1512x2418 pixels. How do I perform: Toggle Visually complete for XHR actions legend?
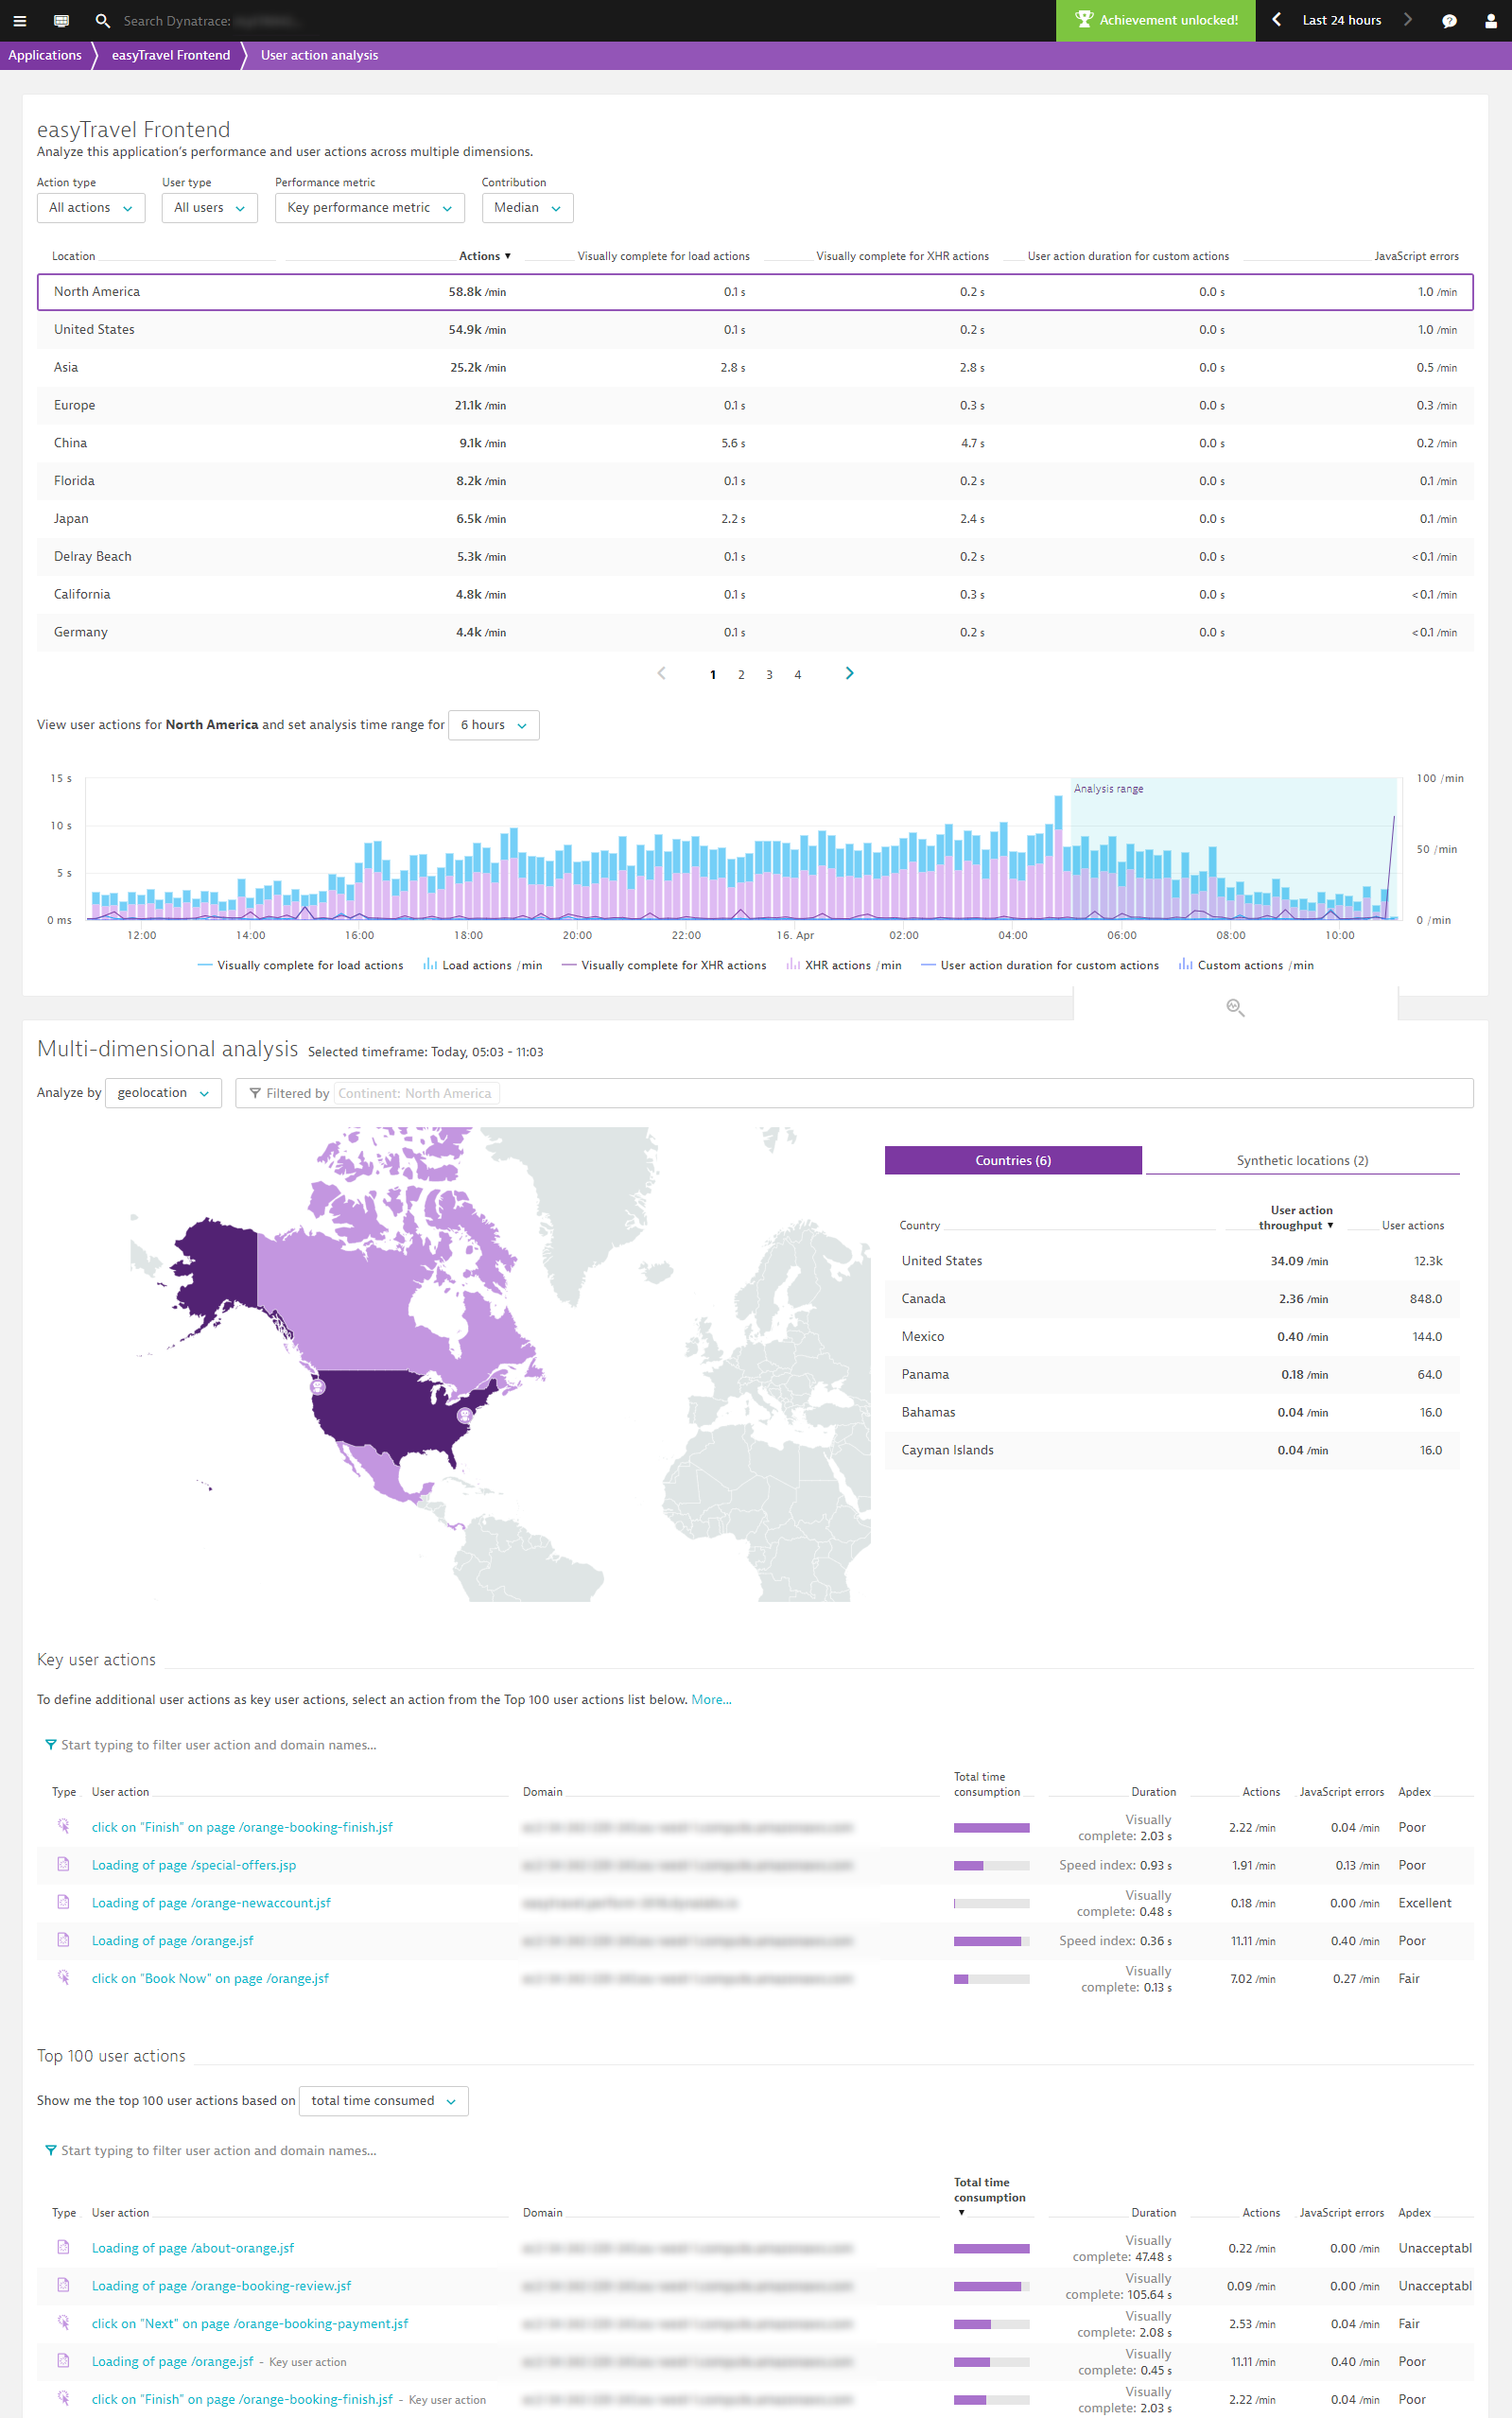[665, 965]
